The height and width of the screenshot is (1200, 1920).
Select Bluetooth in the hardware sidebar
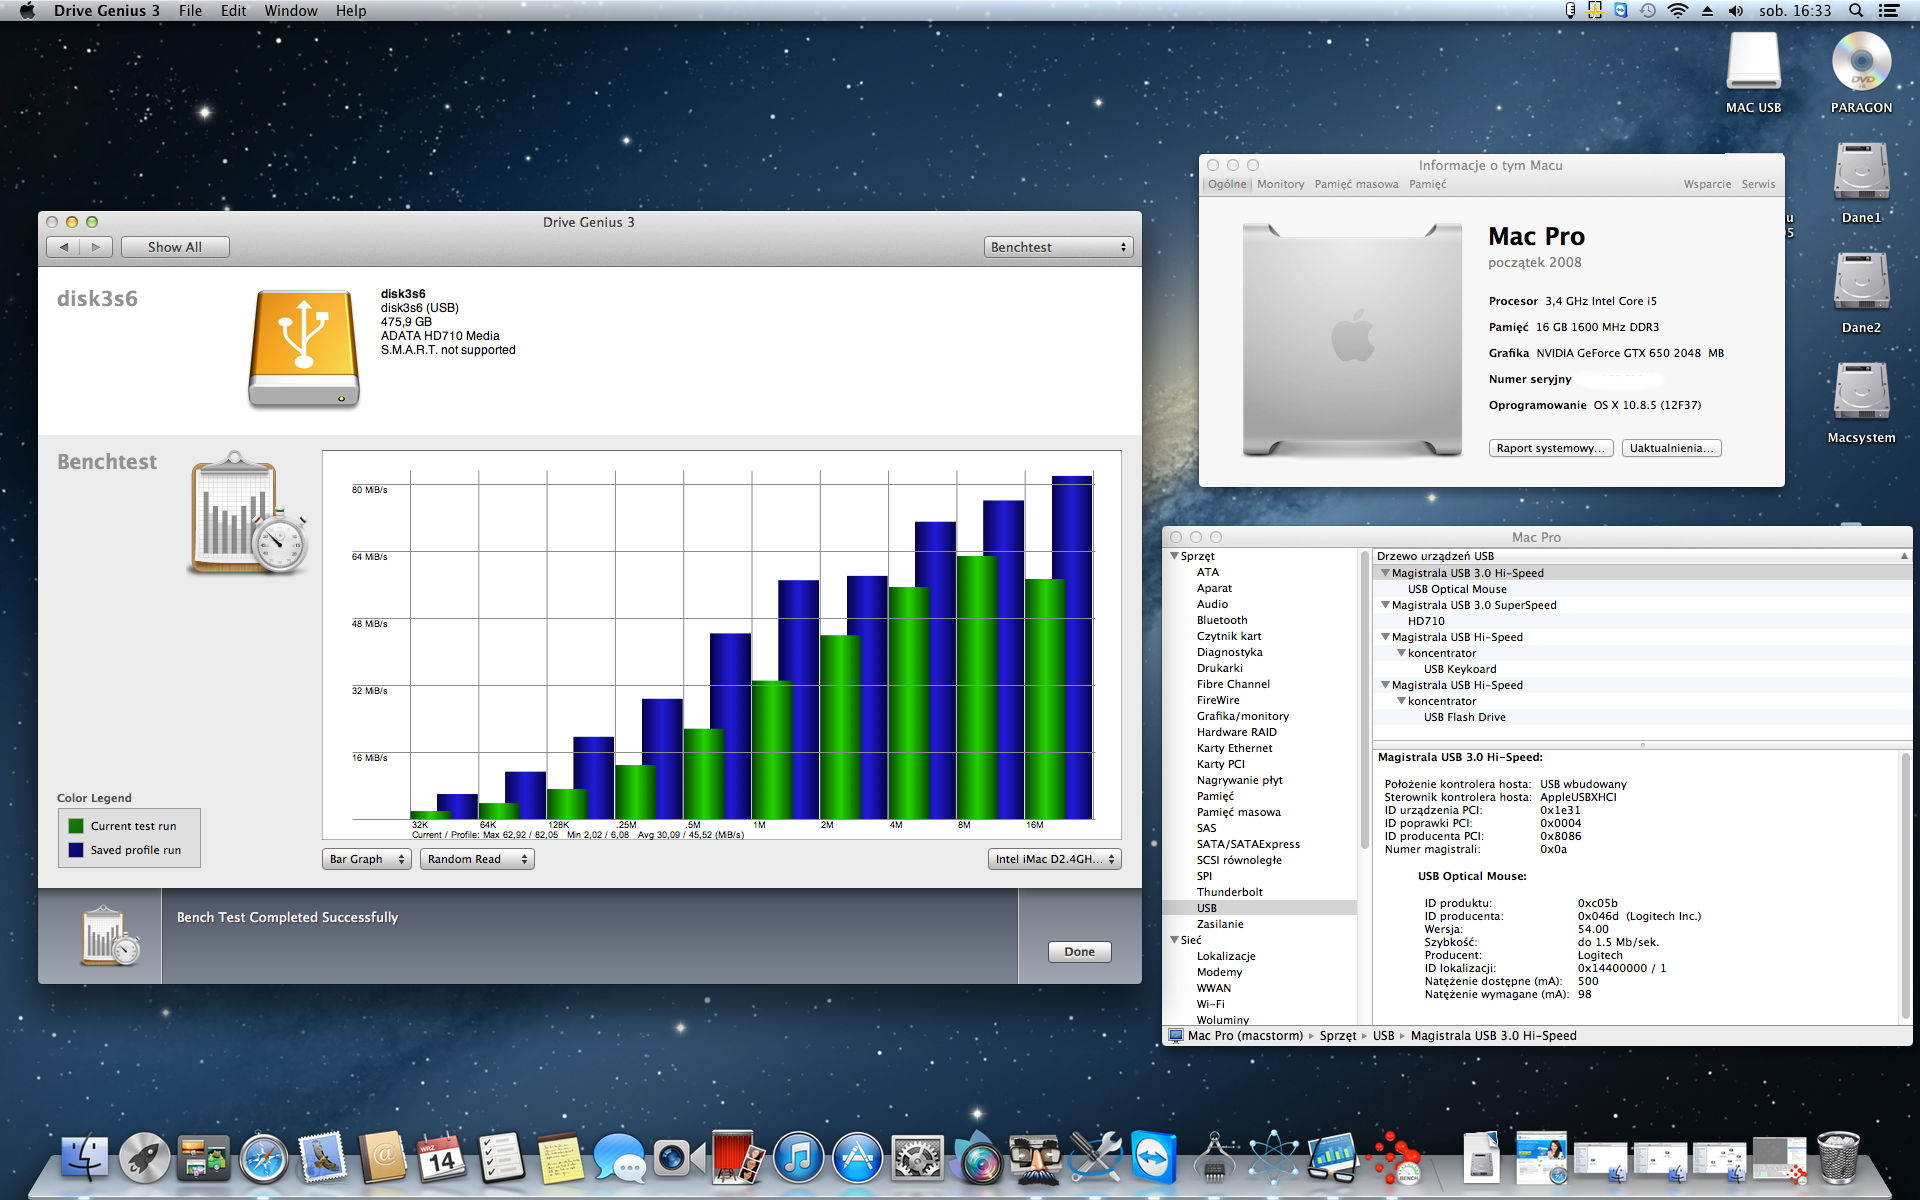(x=1222, y=620)
